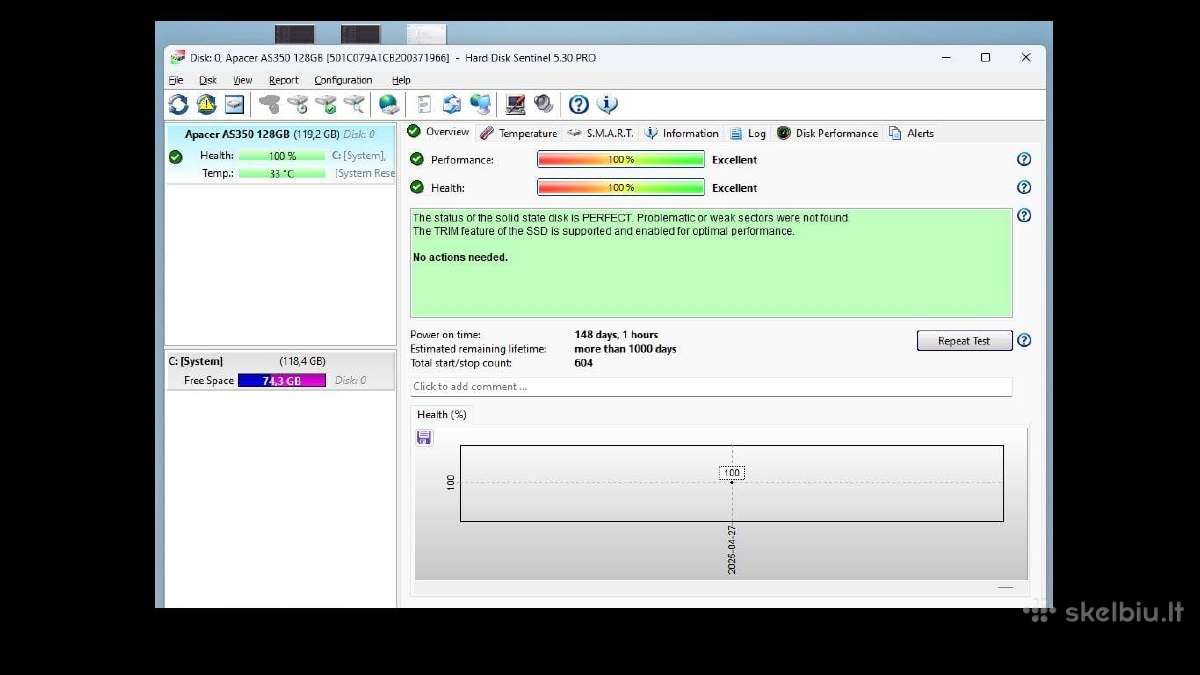Viewport: 1200px width, 675px height.
Task: Click the speaker sound toolbar icon
Action: 543,104
